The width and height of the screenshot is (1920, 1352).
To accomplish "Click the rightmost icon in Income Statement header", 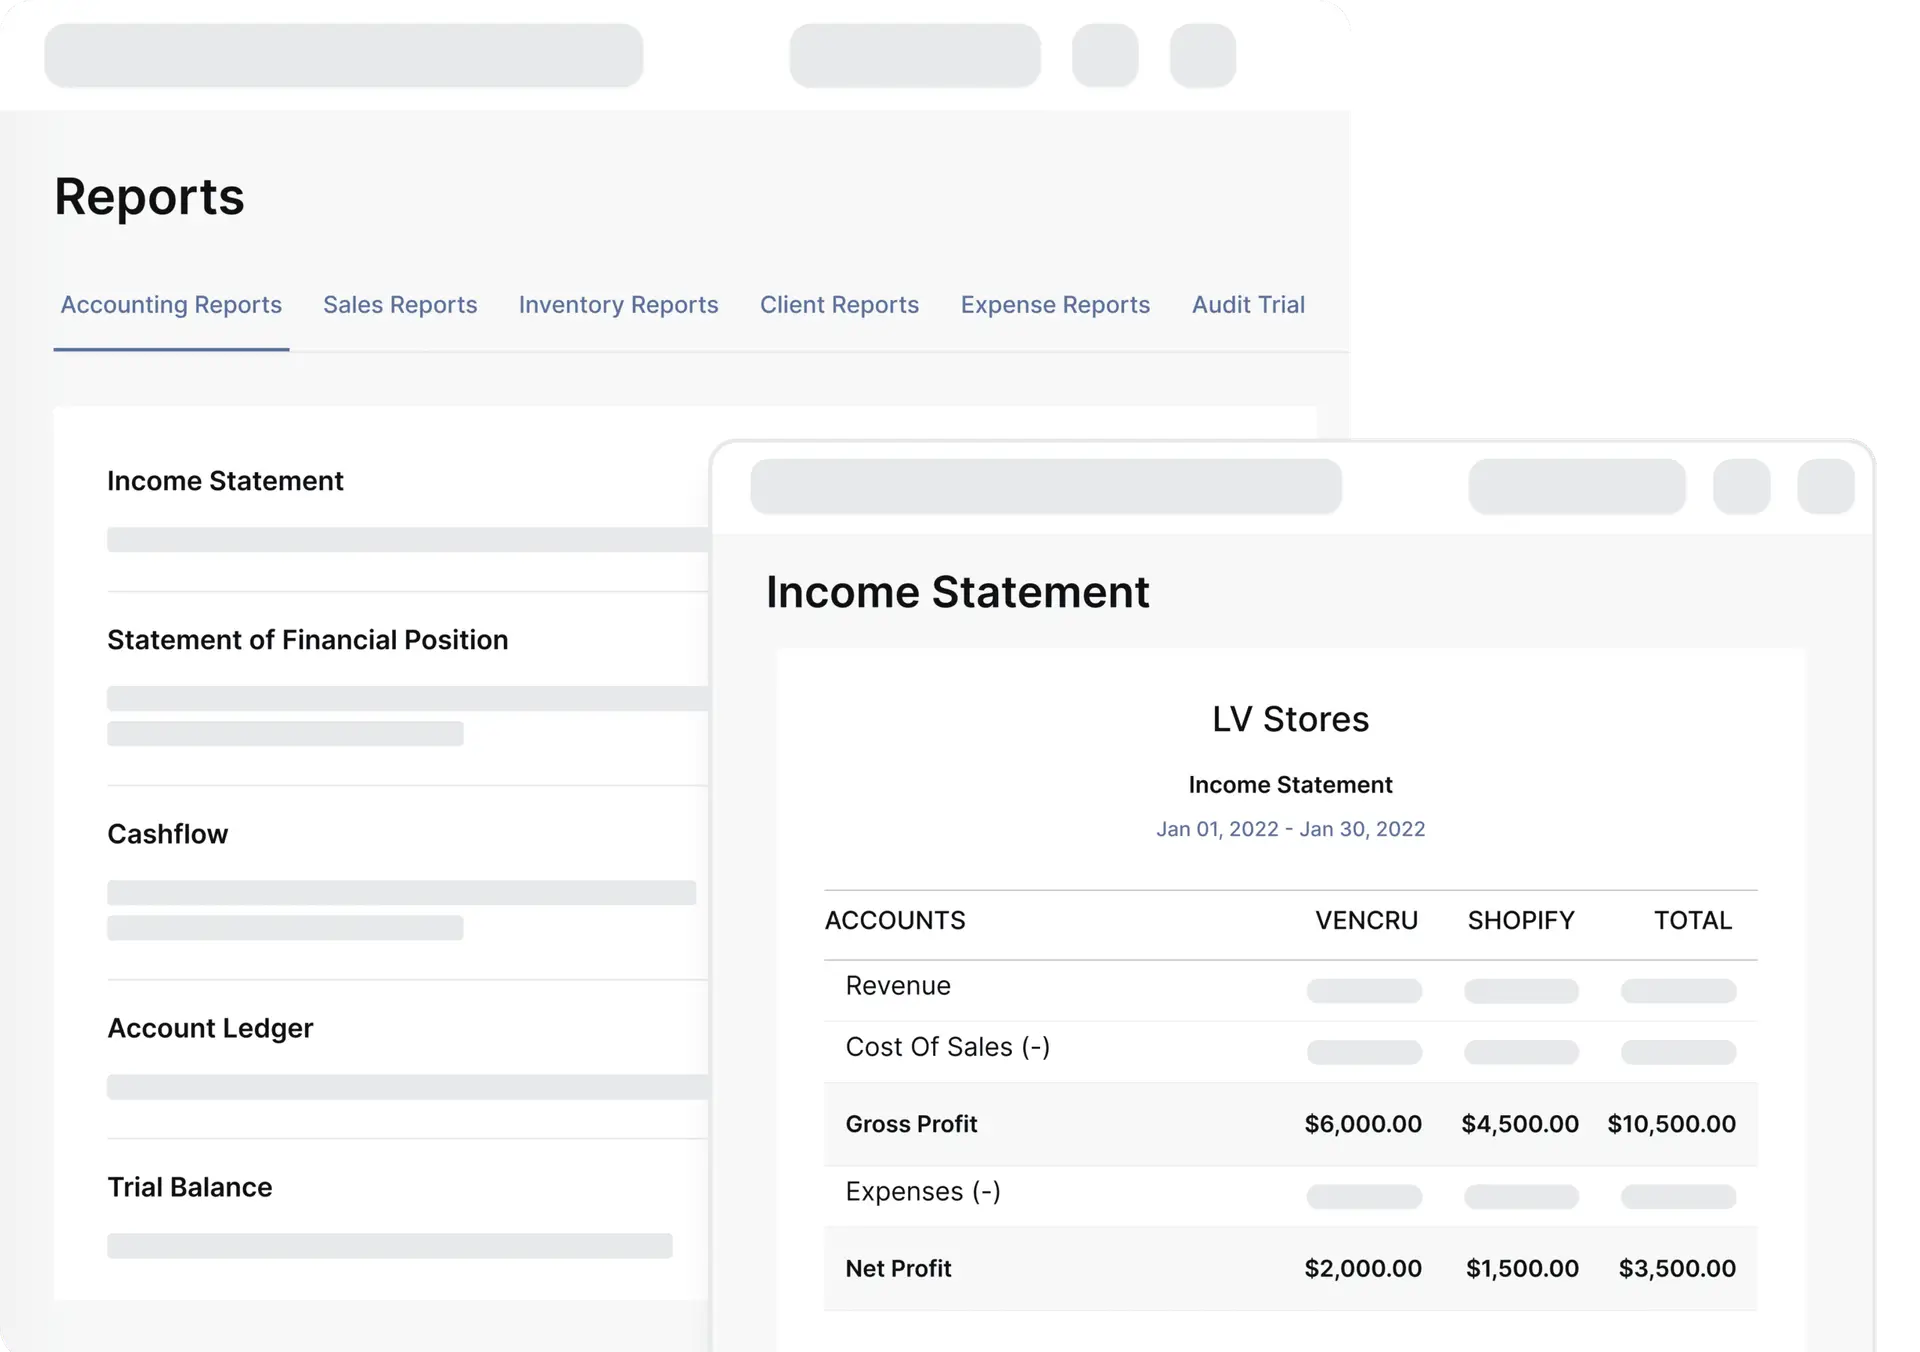I will pos(1827,487).
